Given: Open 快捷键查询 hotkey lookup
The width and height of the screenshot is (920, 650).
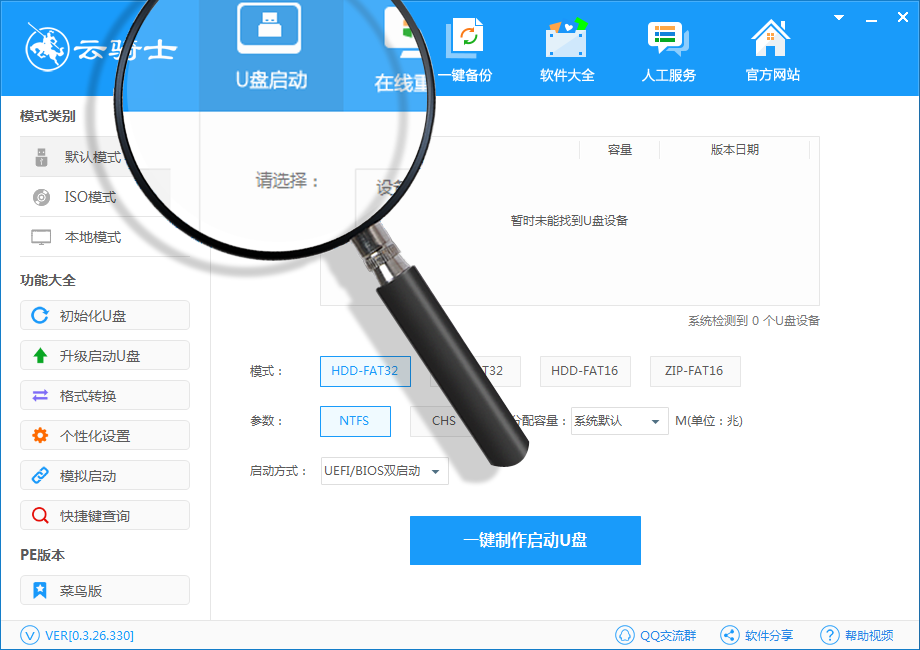Looking at the screenshot, I should [104, 515].
